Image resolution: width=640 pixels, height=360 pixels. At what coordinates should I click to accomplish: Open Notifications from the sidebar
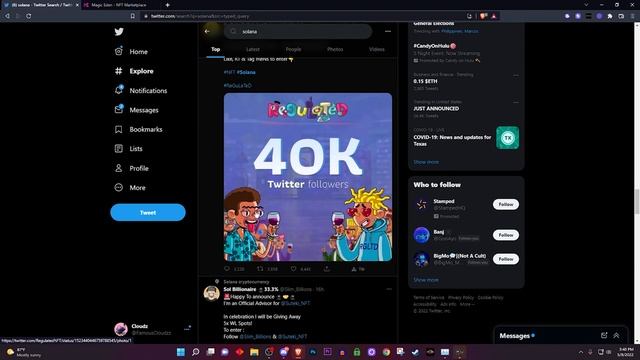click(x=141, y=90)
